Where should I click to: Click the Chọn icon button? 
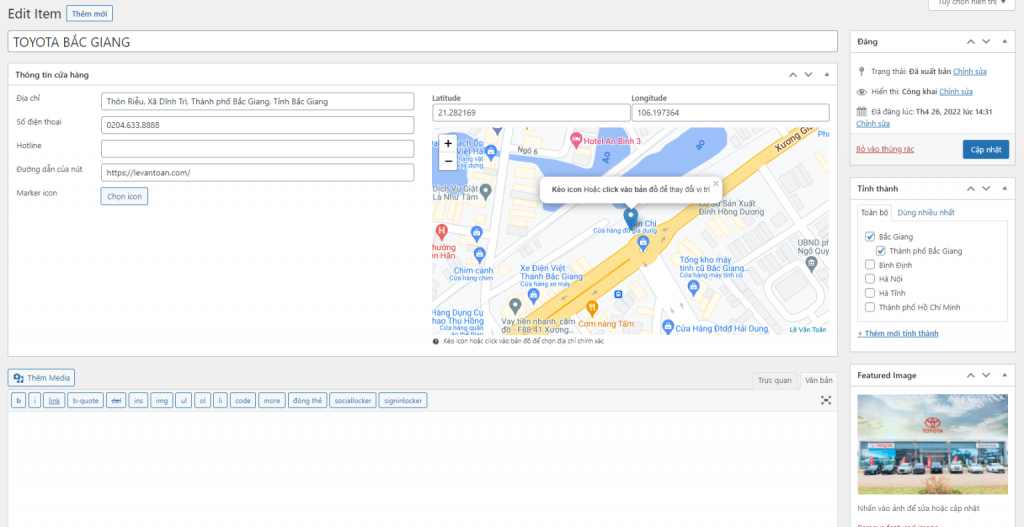124,196
